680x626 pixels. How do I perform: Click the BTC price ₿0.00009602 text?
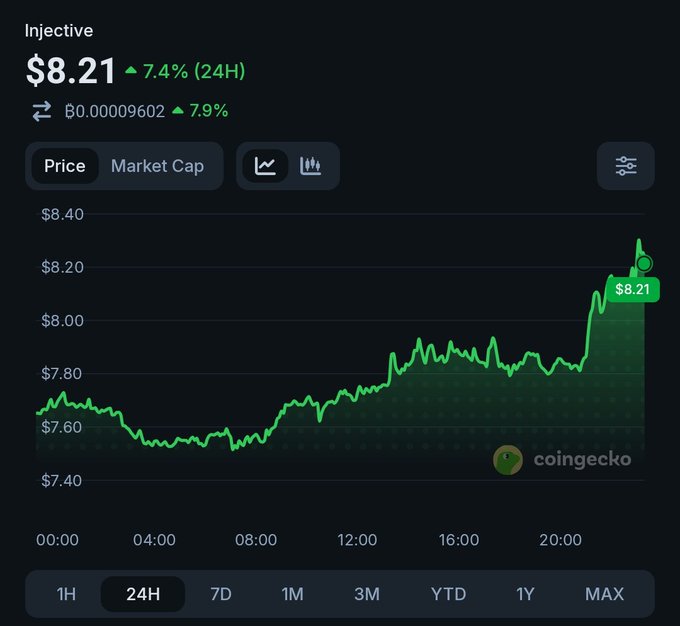pyautogui.click(x=115, y=111)
